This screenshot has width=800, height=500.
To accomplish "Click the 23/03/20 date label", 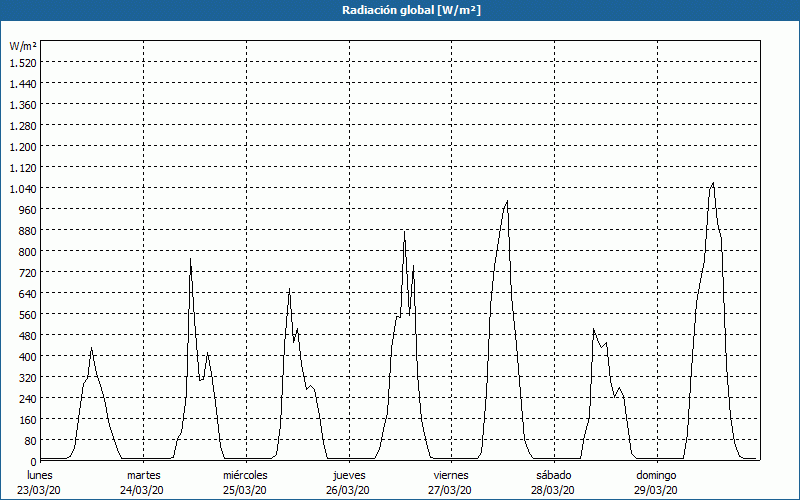I will tap(39, 490).
